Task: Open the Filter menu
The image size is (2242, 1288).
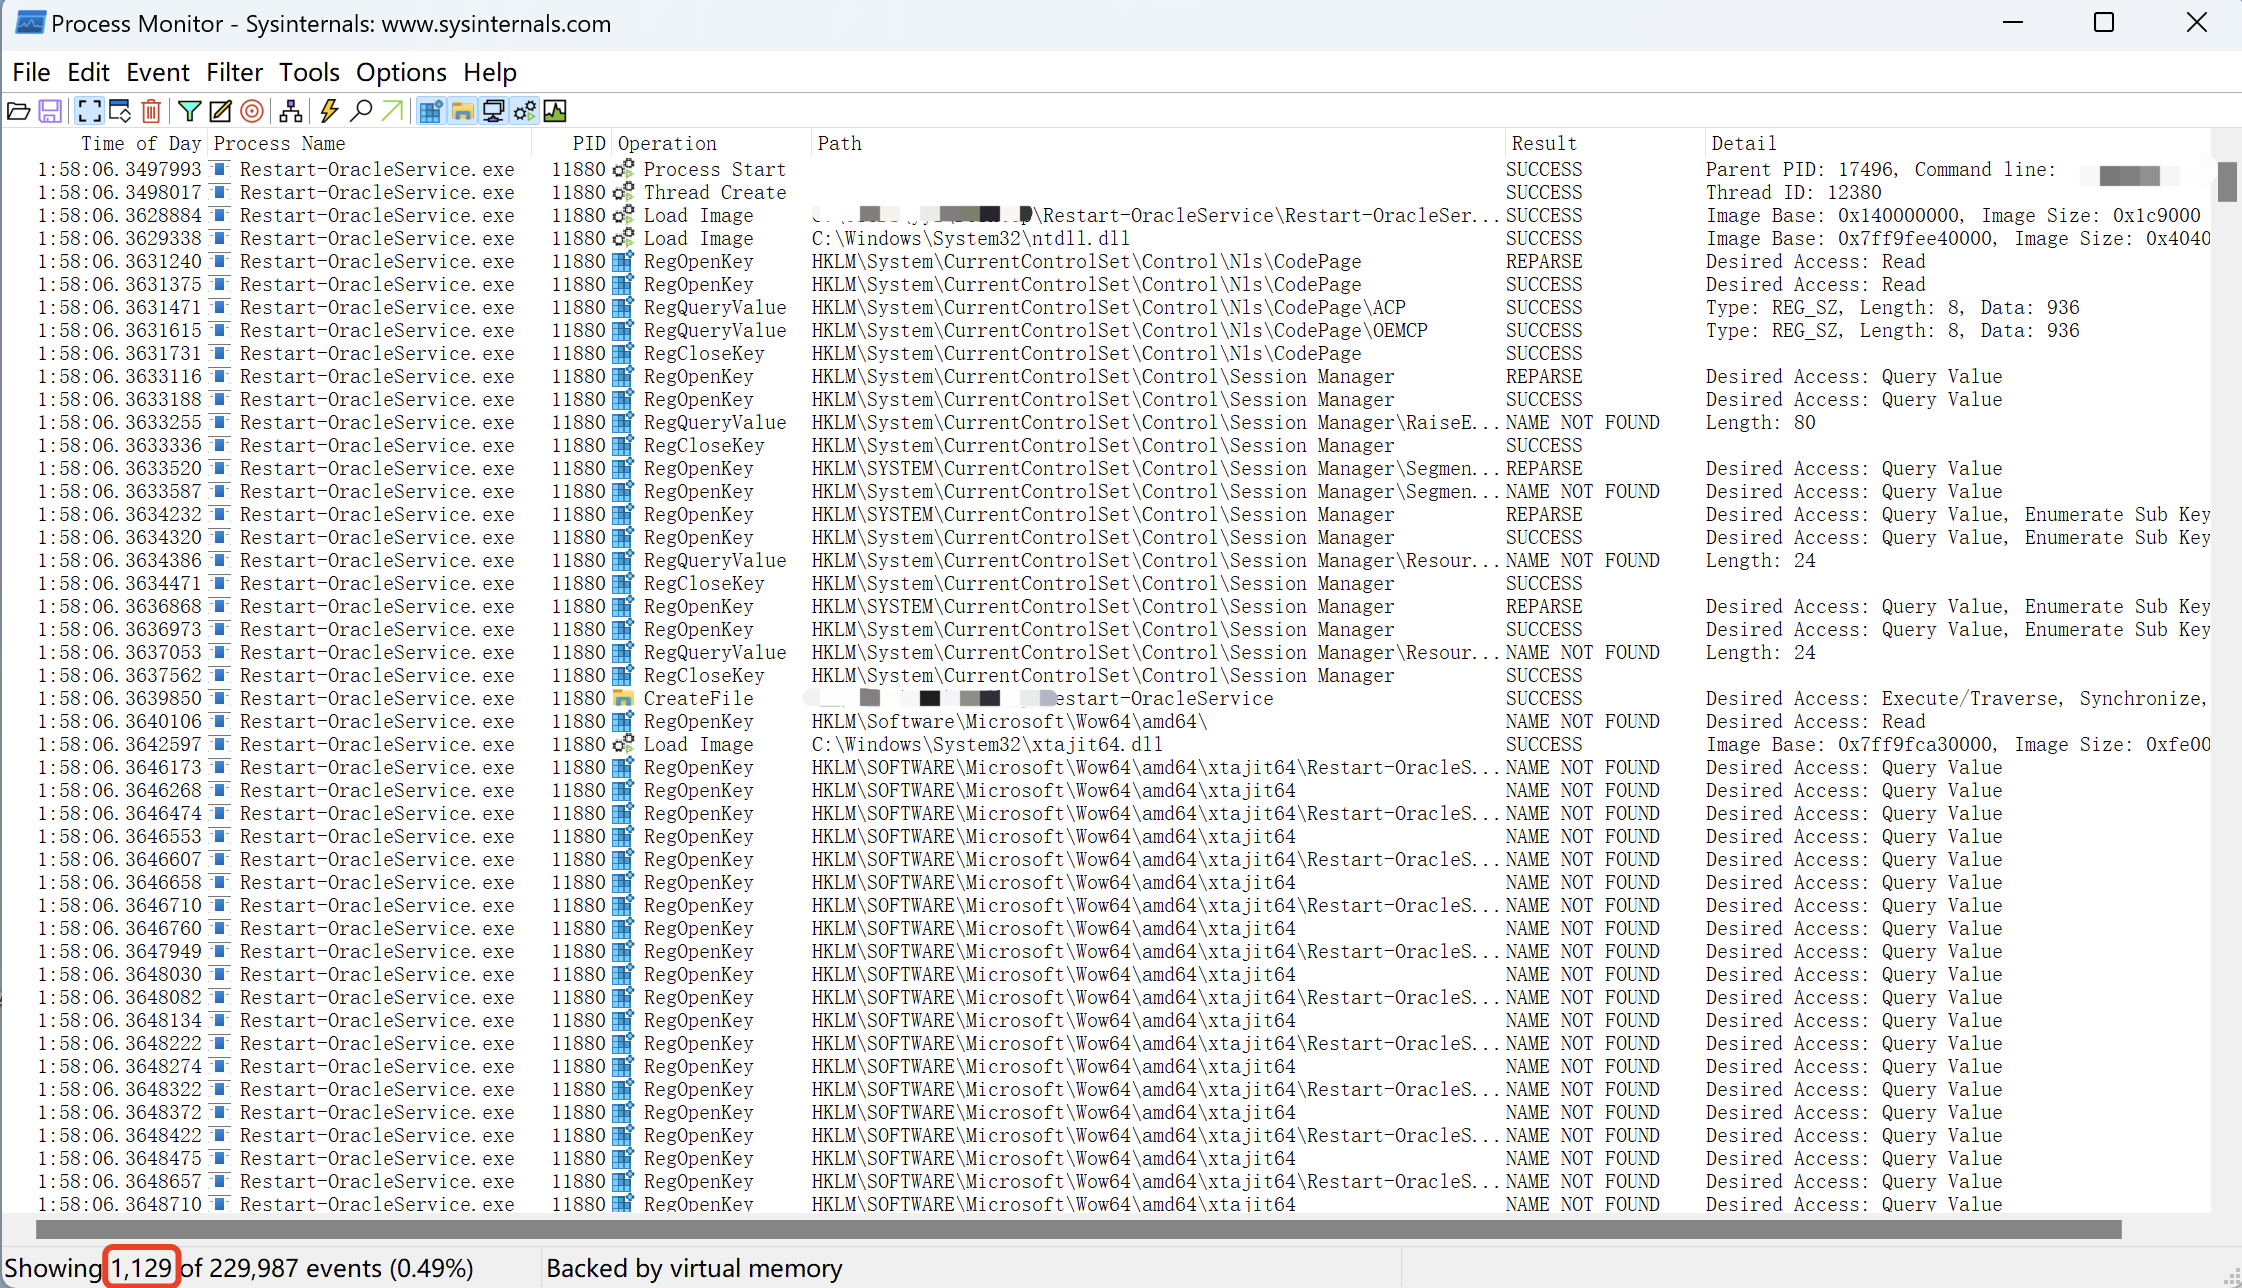Action: coord(234,73)
